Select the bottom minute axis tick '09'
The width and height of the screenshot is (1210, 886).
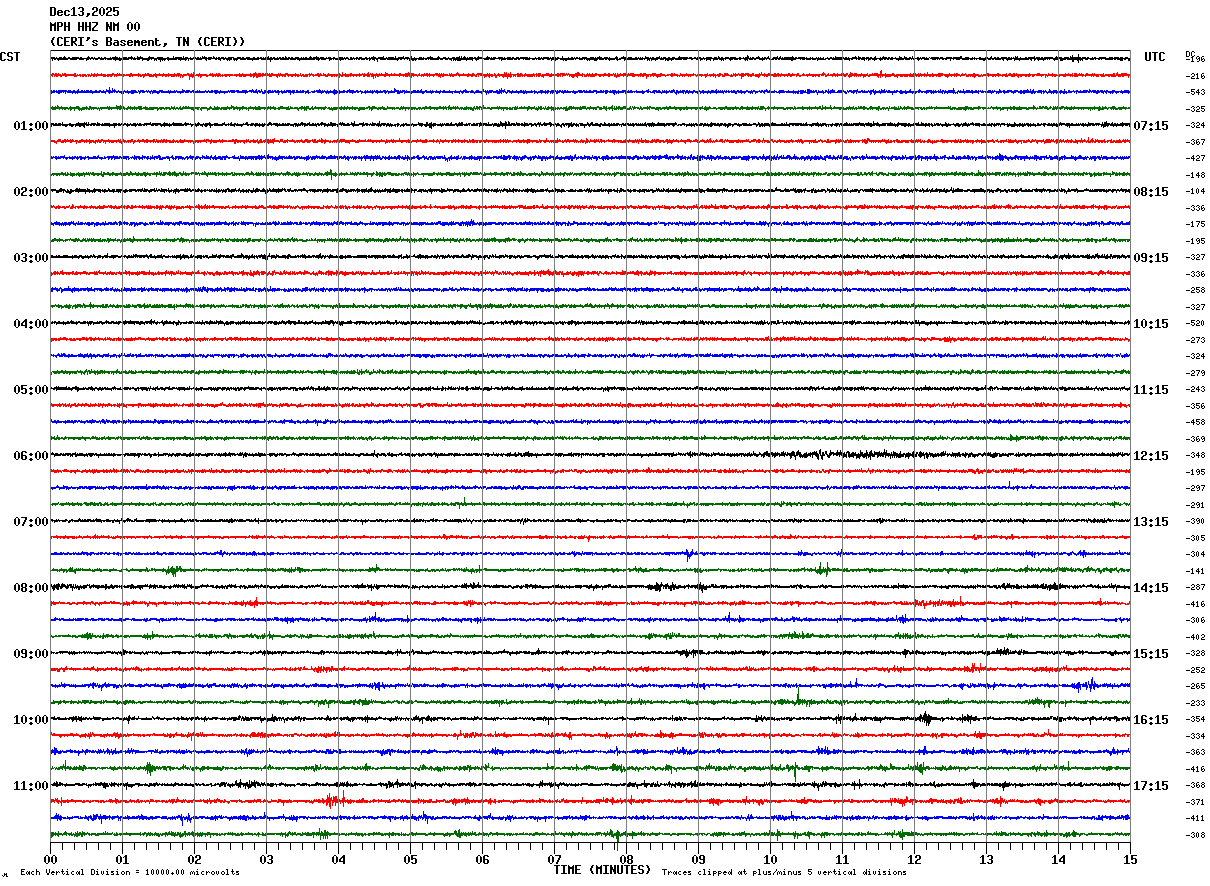pos(698,859)
